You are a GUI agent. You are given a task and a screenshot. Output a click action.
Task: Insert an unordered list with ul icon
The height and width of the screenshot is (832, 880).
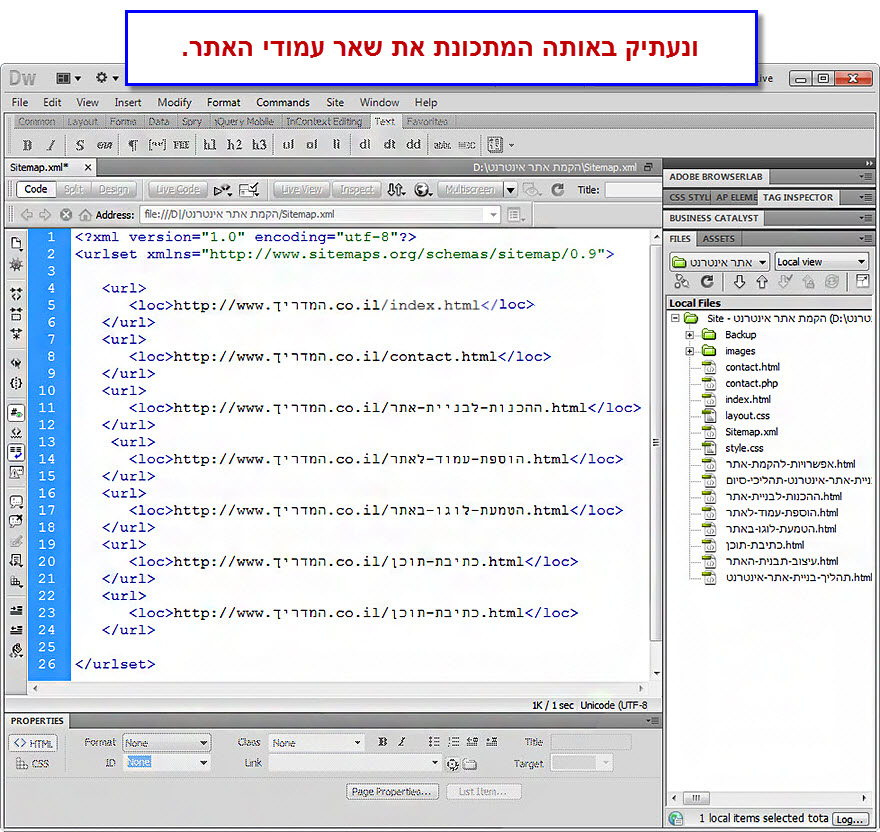(288, 145)
